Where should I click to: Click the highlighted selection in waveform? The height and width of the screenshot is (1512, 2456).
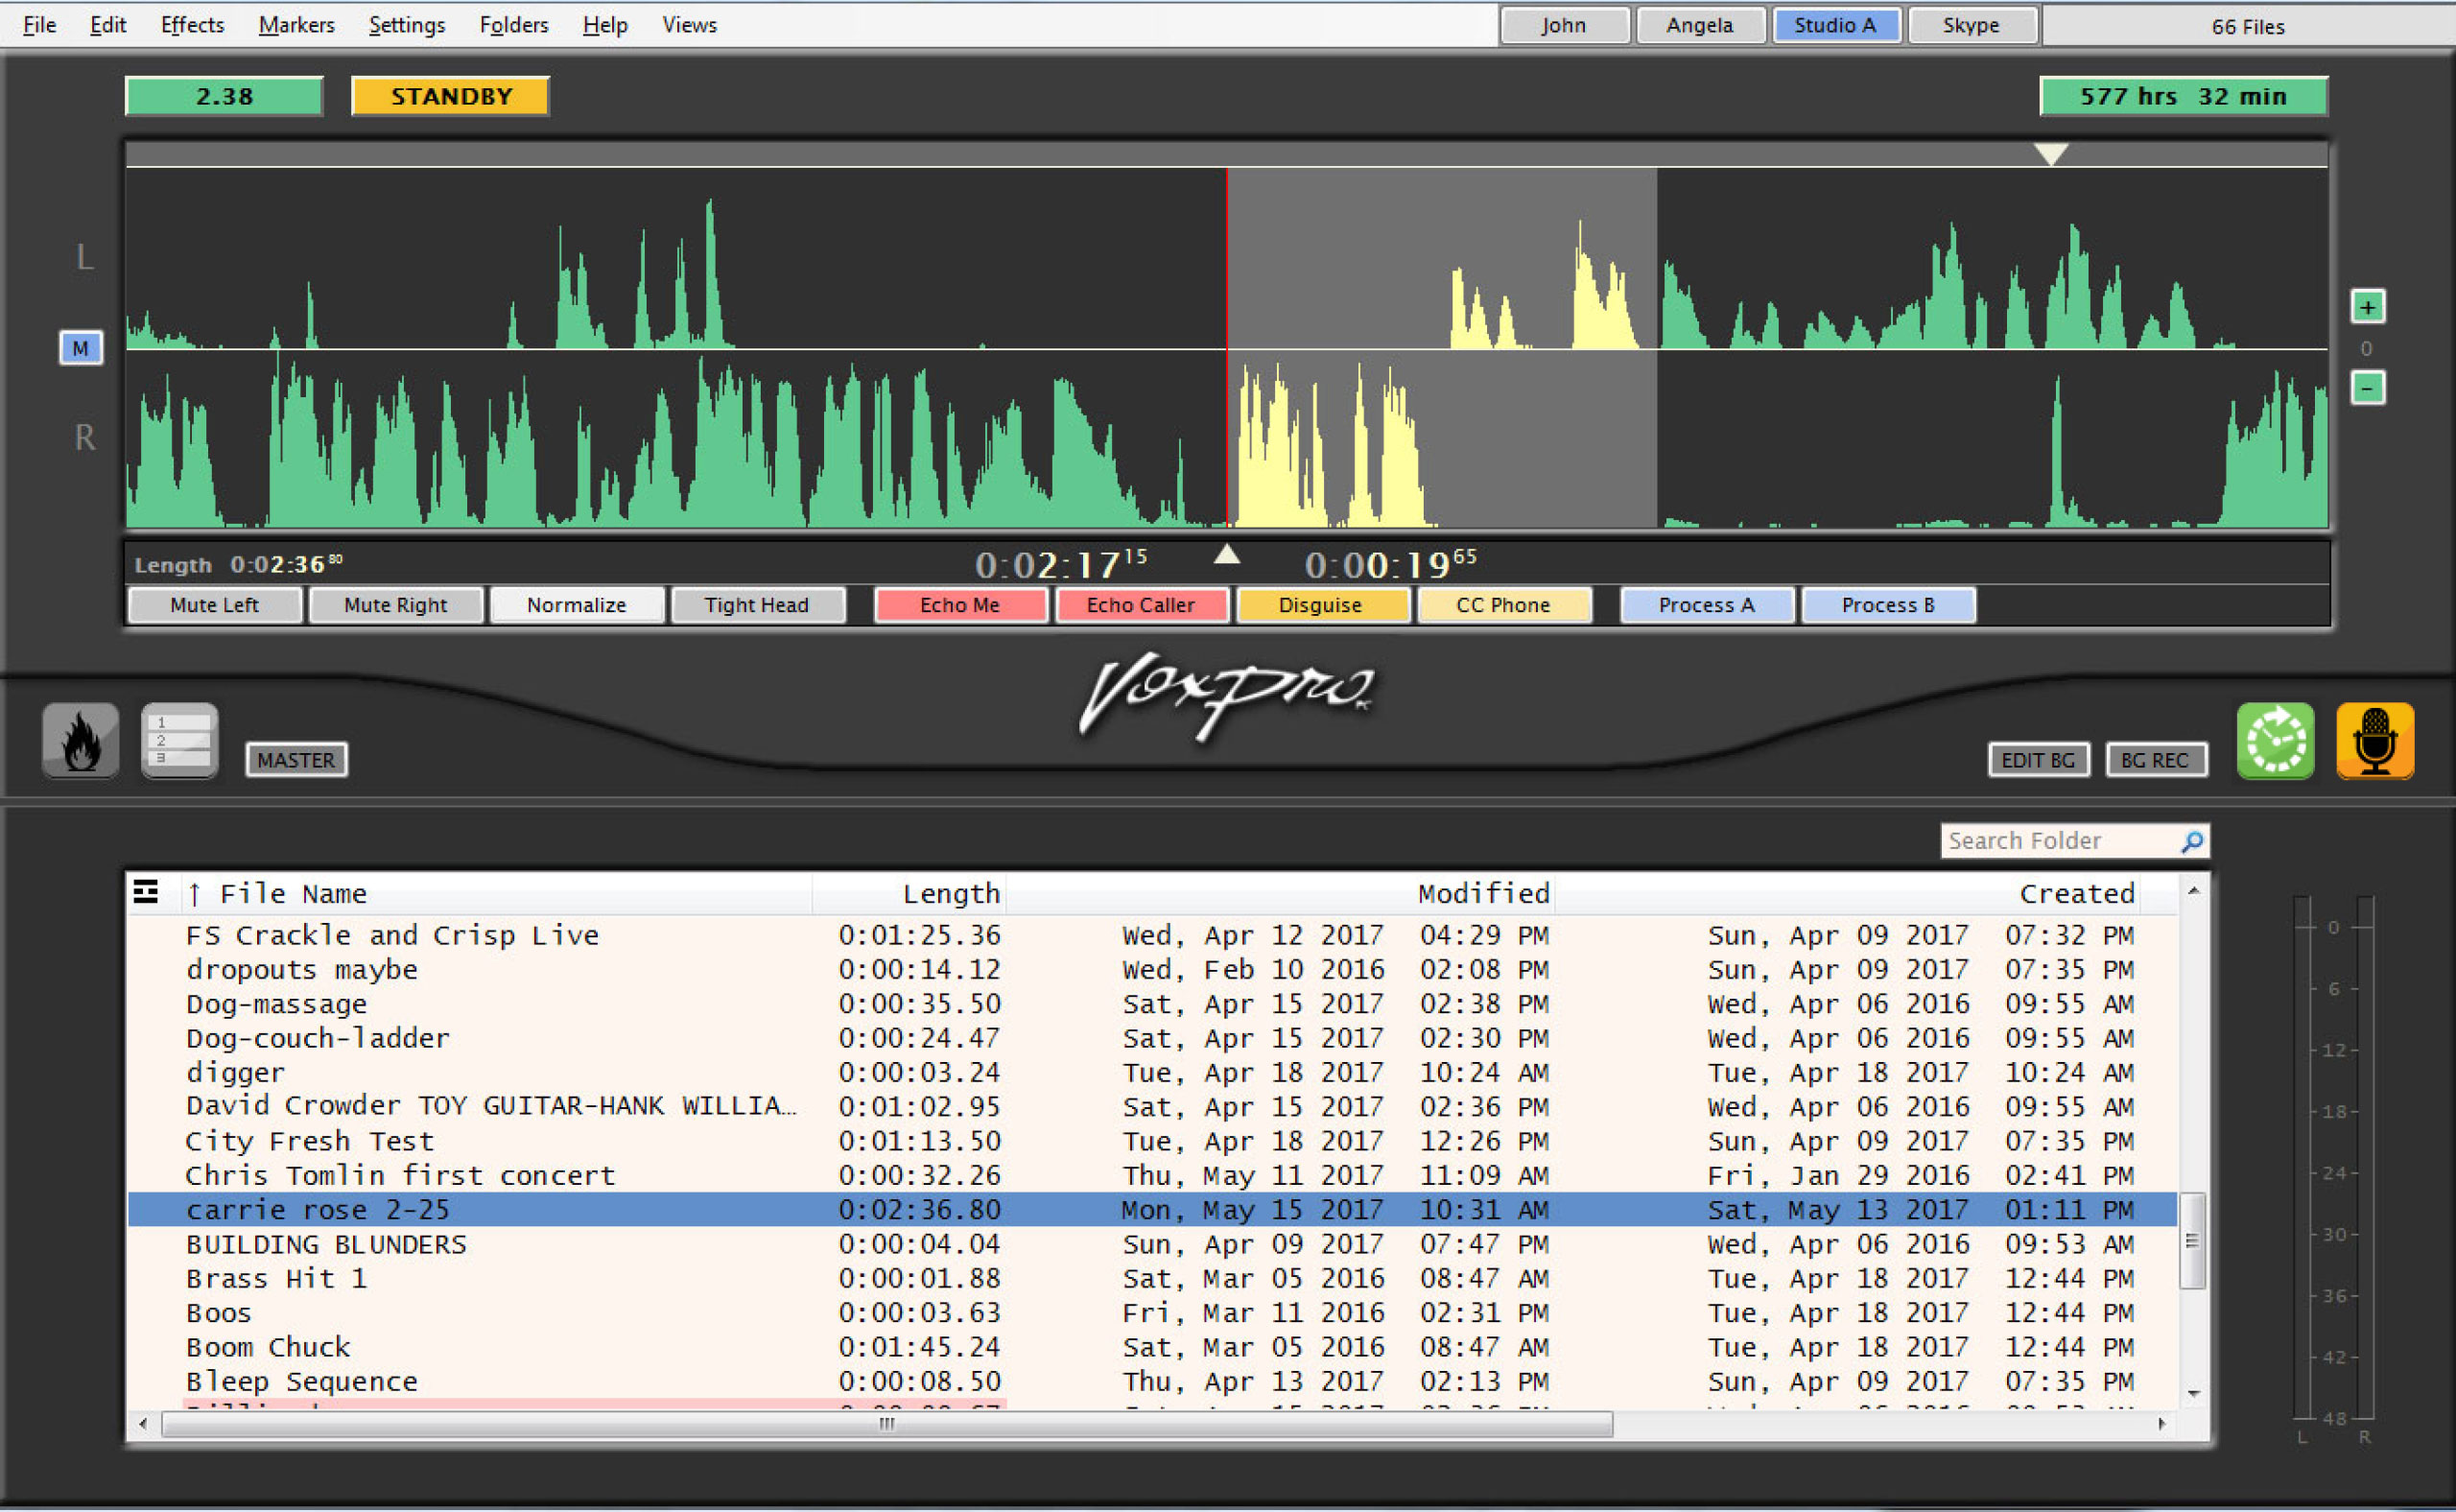(x=1441, y=347)
